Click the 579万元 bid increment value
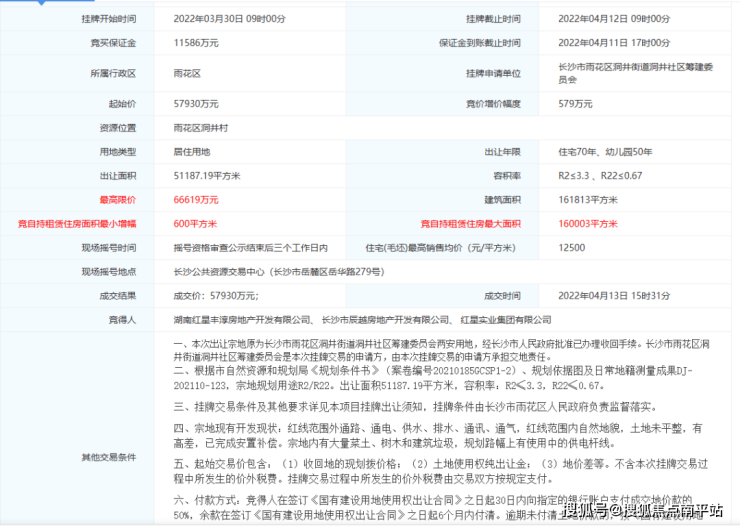 pos(577,104)
